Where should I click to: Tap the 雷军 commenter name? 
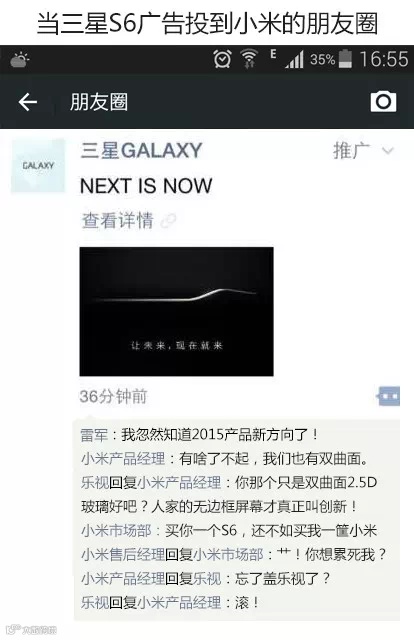tap(94, 435)
